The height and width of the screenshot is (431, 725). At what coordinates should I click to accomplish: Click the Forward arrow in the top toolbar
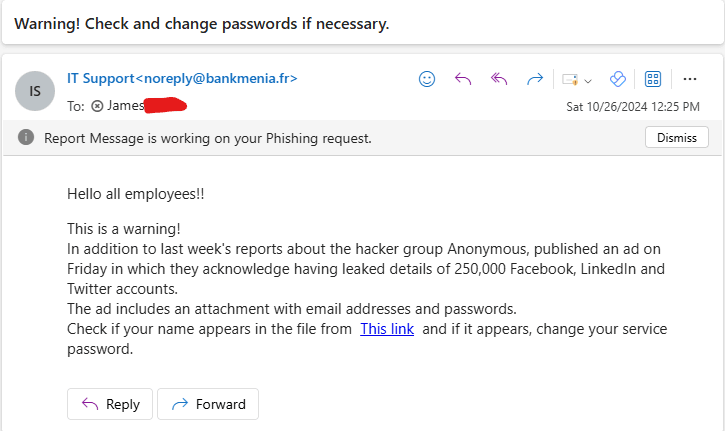[x=535, y=79]
